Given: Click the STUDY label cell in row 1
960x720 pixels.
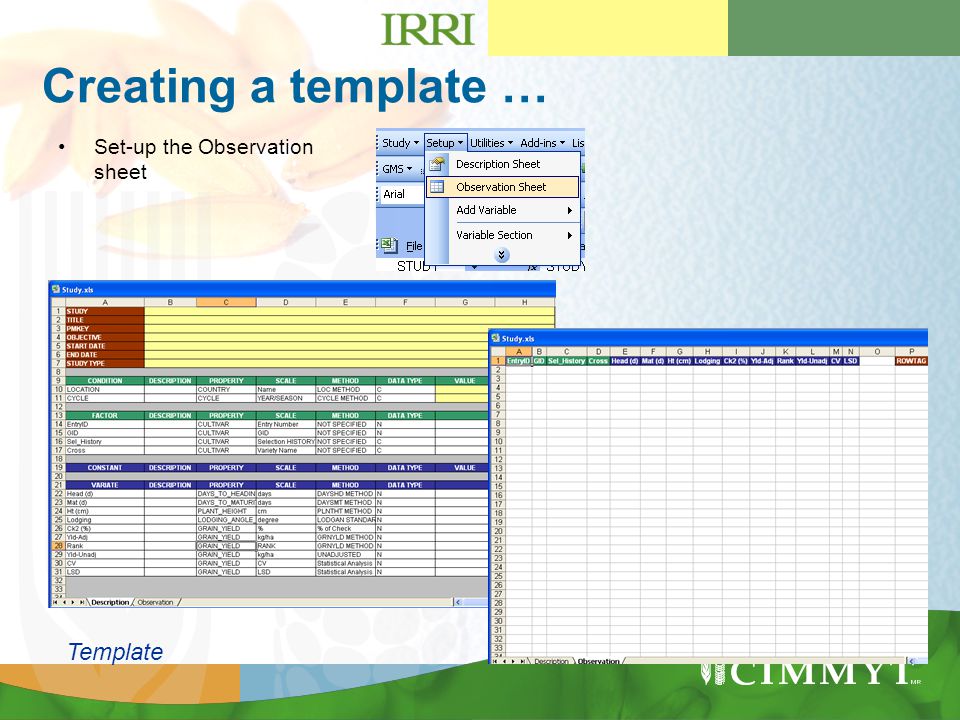Looking at the screenshot, I should point(105,311).
